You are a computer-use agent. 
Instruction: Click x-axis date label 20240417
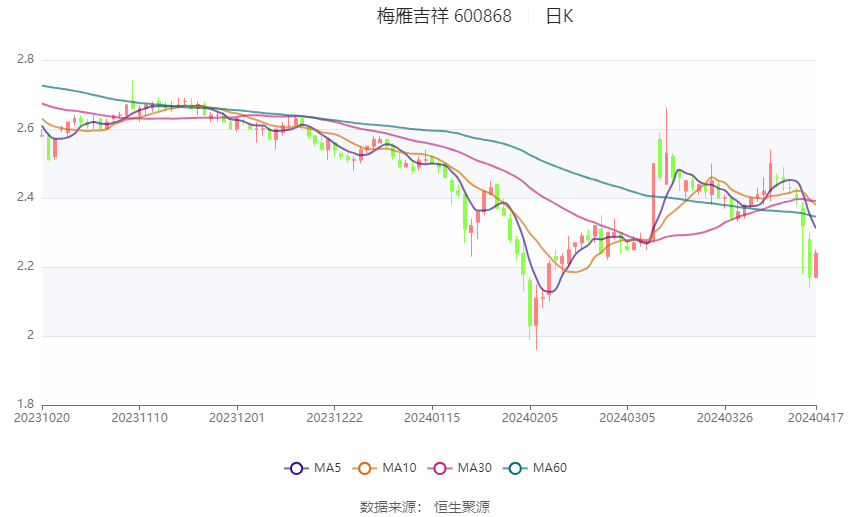click(x=816, y=418)
